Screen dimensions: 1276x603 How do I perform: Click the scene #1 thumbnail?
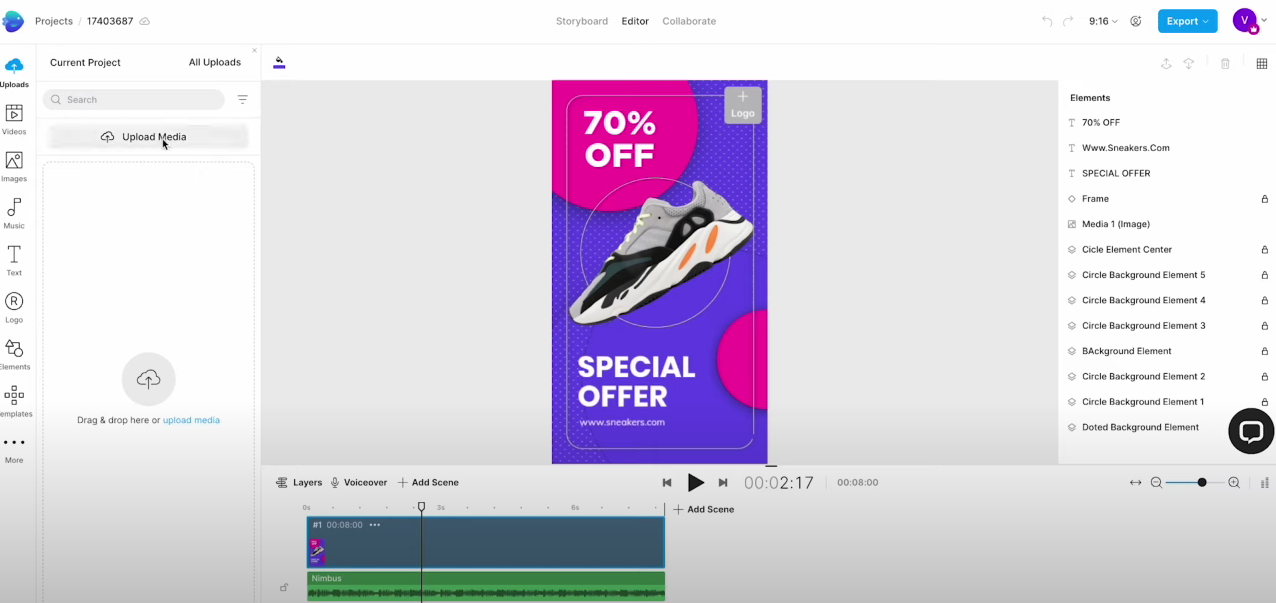(x=317, y=551)
